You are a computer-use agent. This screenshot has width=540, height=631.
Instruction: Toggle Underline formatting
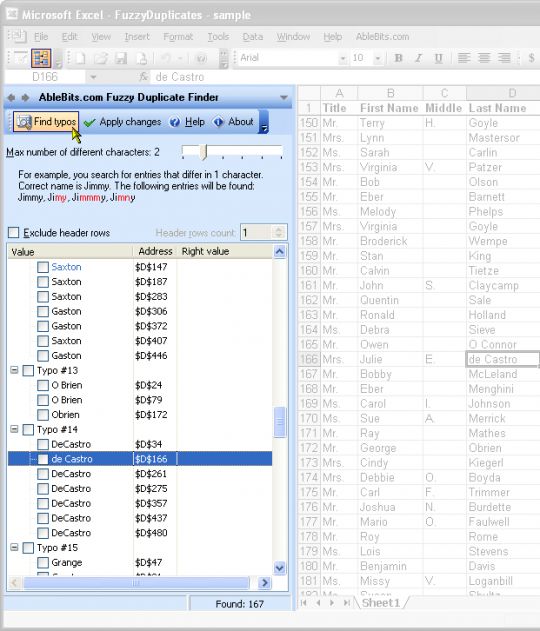click(439, 58)
